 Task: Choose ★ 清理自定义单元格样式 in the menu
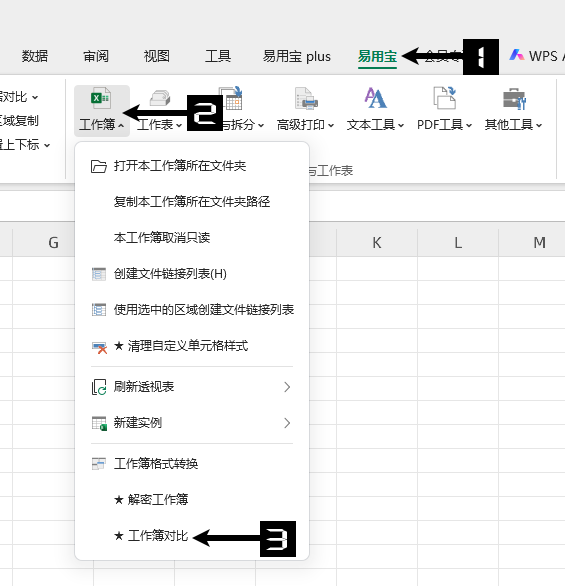(x=192, y=346)
